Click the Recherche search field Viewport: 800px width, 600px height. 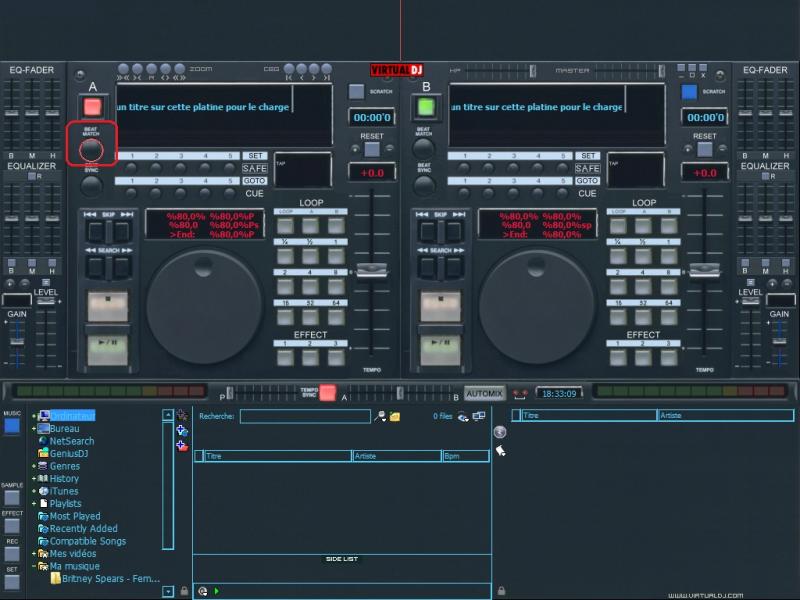[304, 416]
